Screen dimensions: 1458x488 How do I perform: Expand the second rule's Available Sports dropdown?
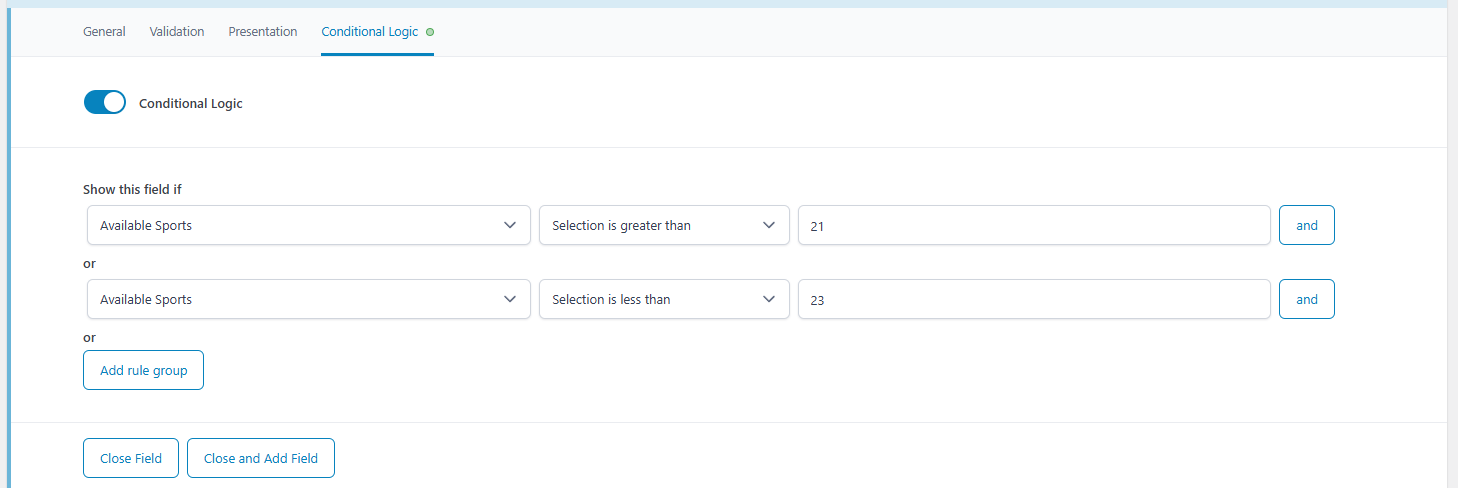[x=309, y=299]
